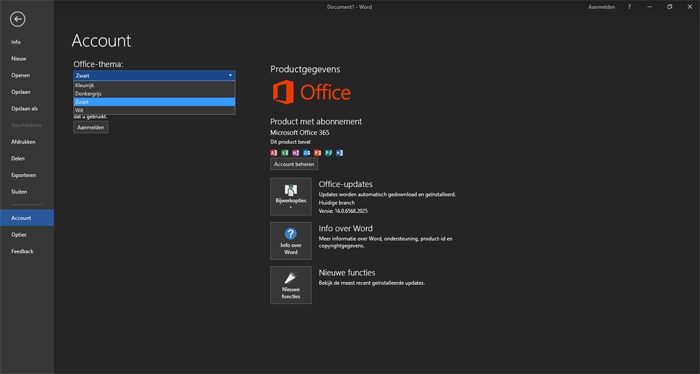Click Aanmelden in the title bar
This screenshot has height=374, width=700.
[601, 7]
